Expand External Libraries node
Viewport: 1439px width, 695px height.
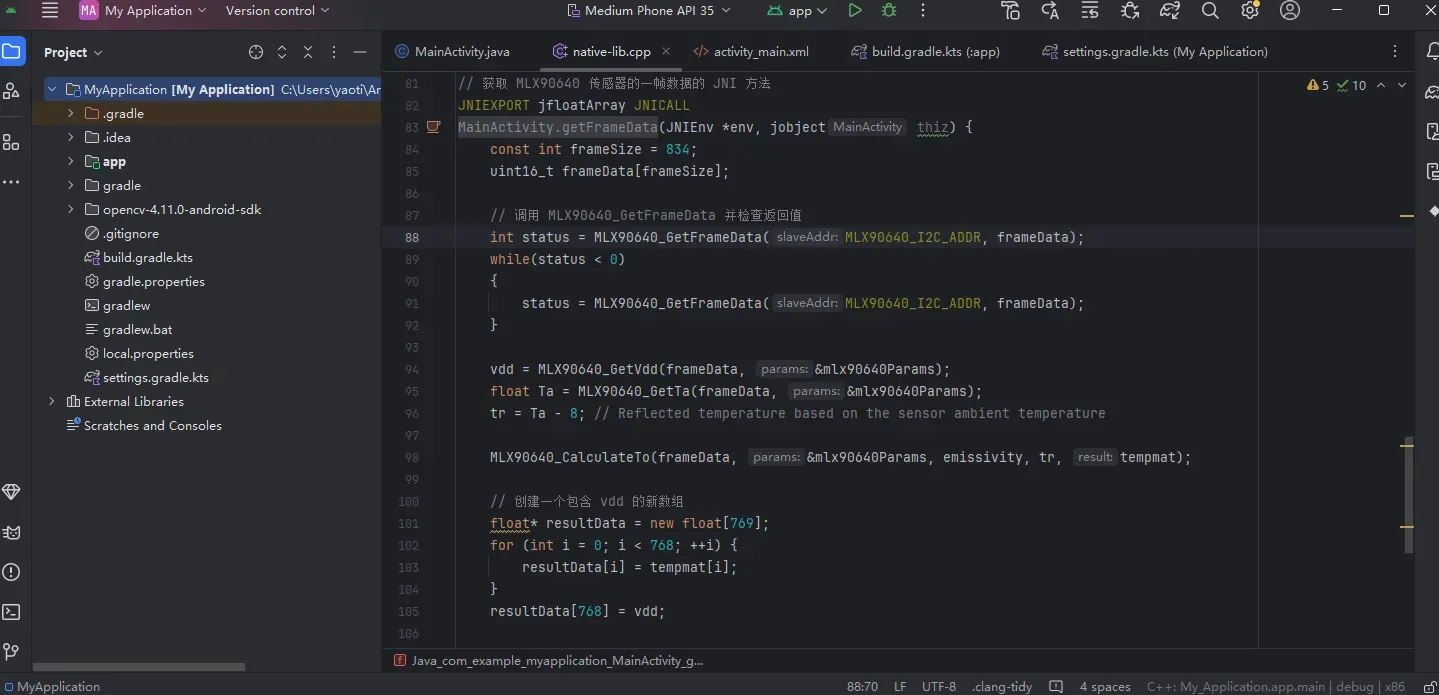(52, 402)
